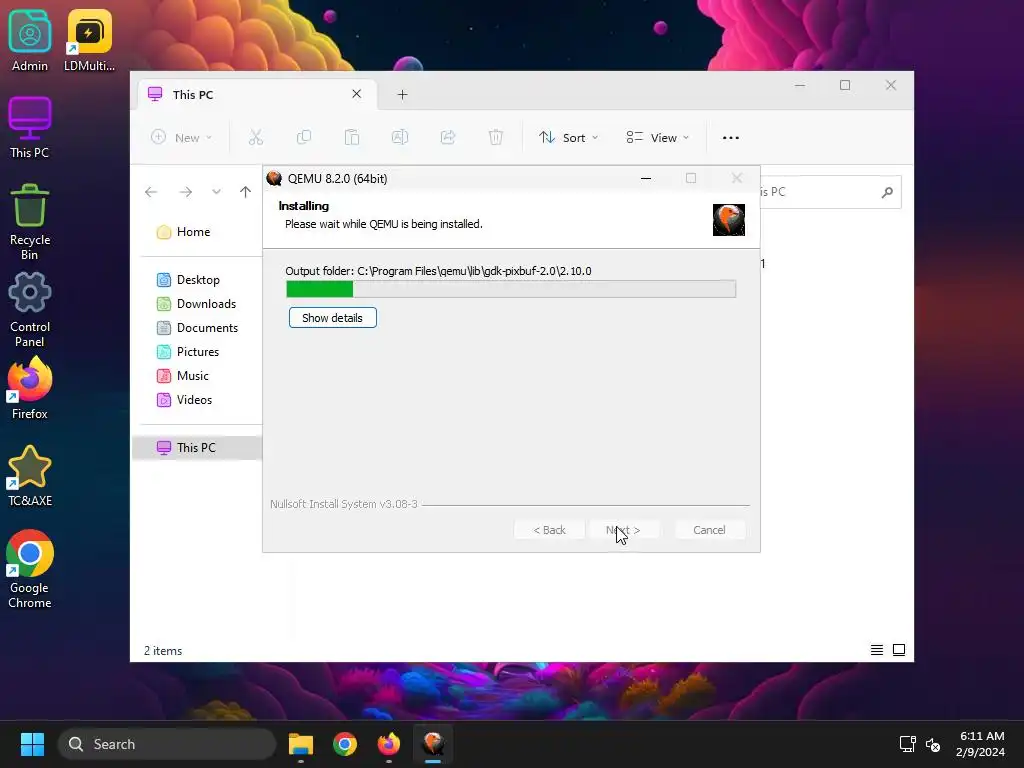Click the taskbar Search box
The height and width of the screenshot is (768, 1024).
[167, 744]
